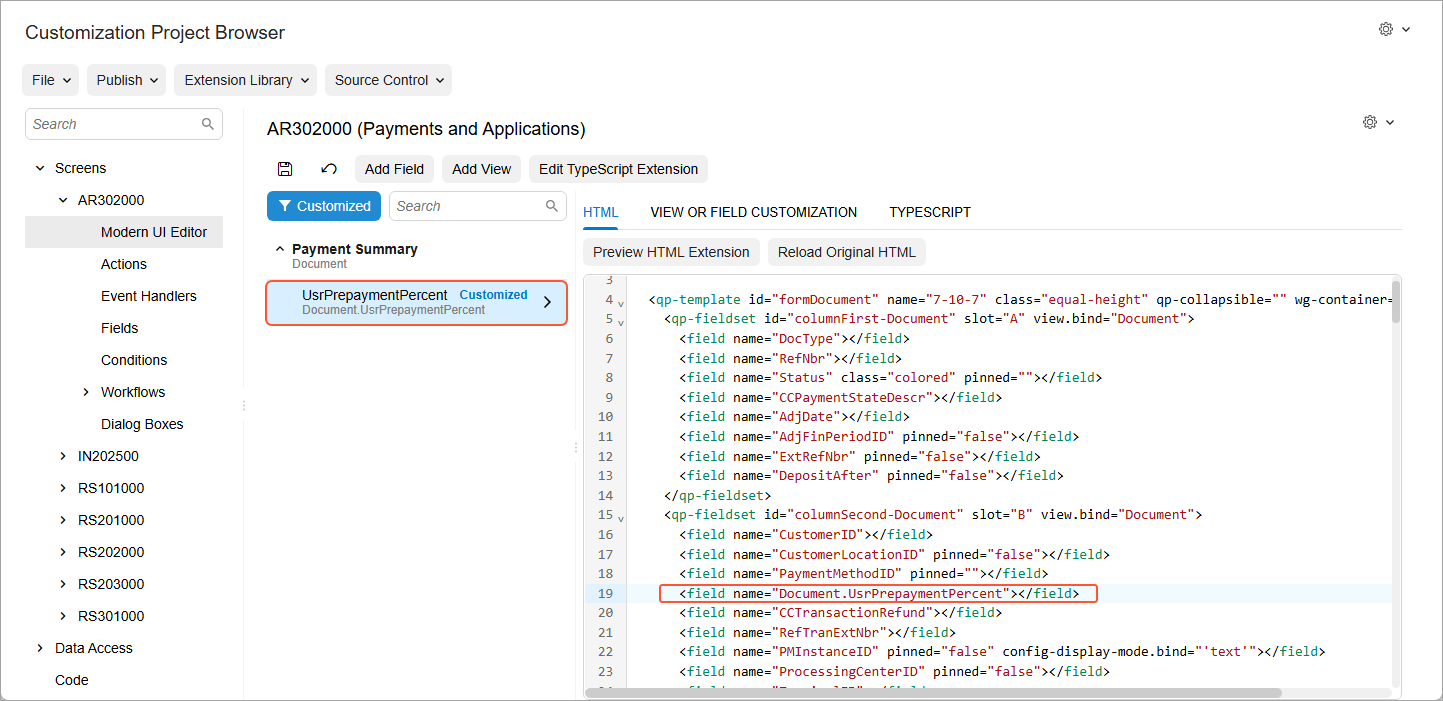Click magnifier icon in left navigation search

pyautogui.click(x=208, y=124)
